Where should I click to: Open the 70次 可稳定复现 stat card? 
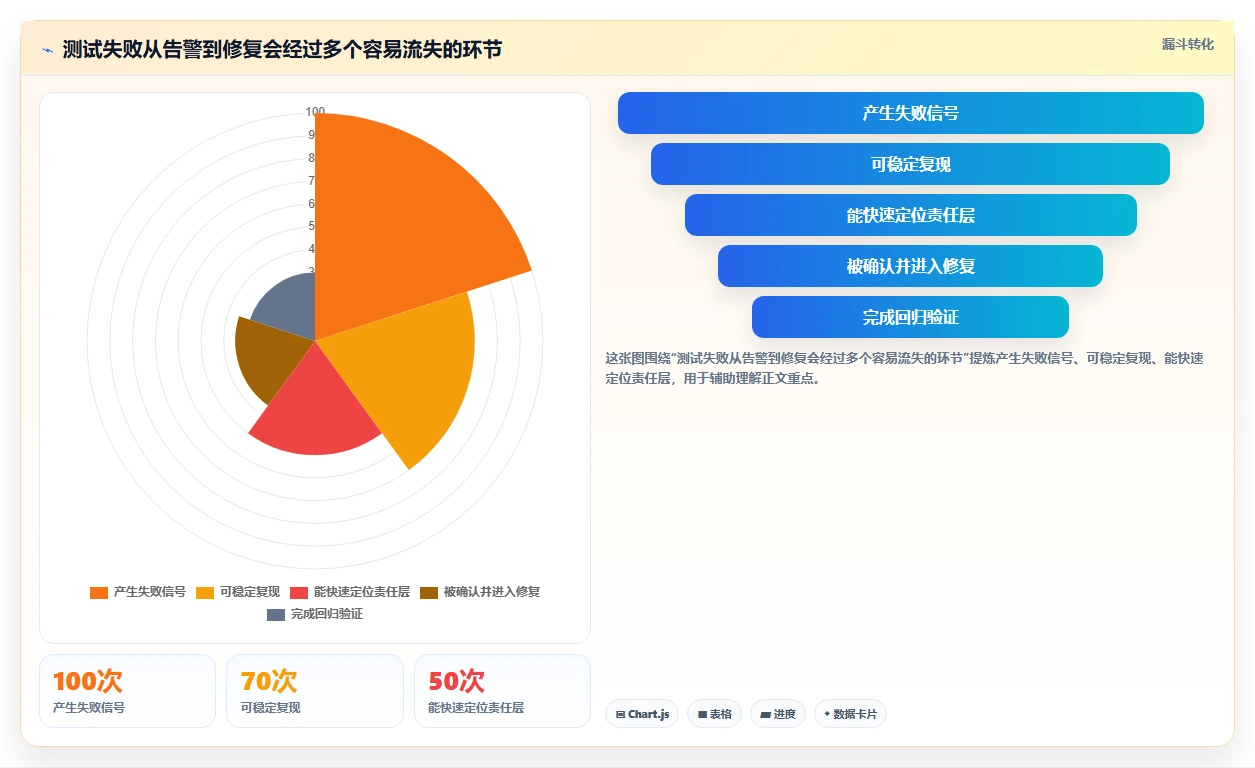pos(315,691)
